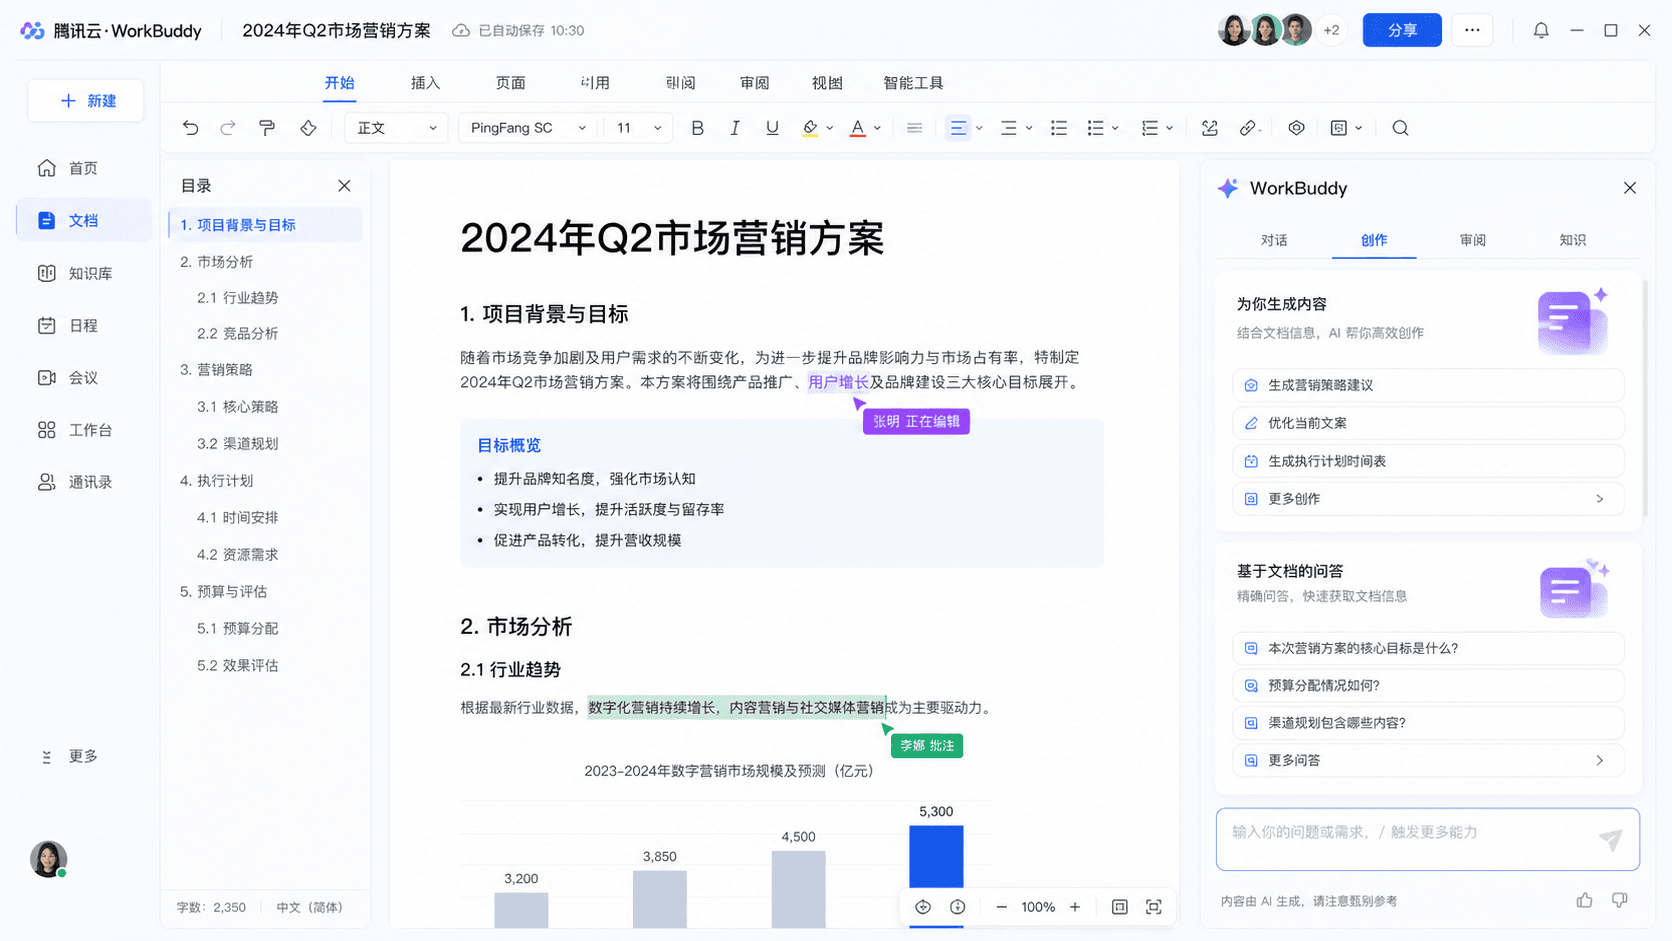This screenshot has height=941, width=1672.
Task: Toggle underline formatting
Action: 772,128
